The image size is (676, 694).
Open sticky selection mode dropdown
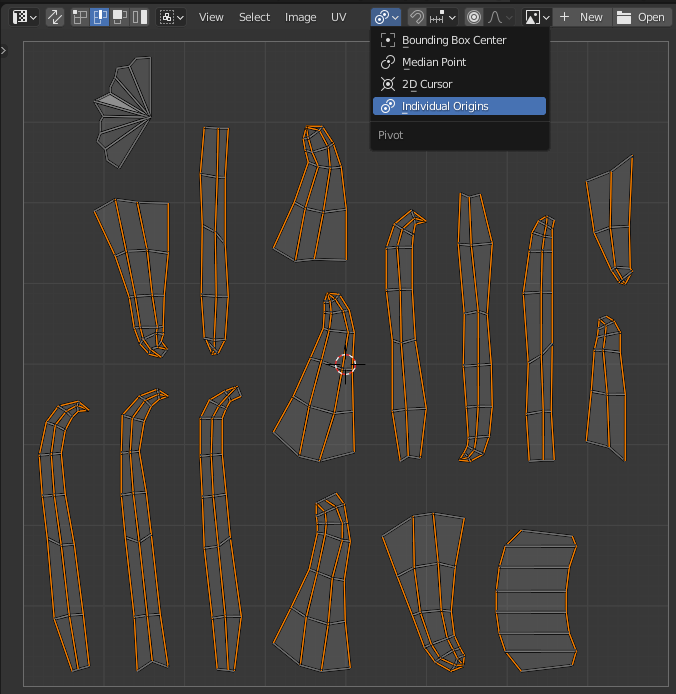click(x=172, y=17)
